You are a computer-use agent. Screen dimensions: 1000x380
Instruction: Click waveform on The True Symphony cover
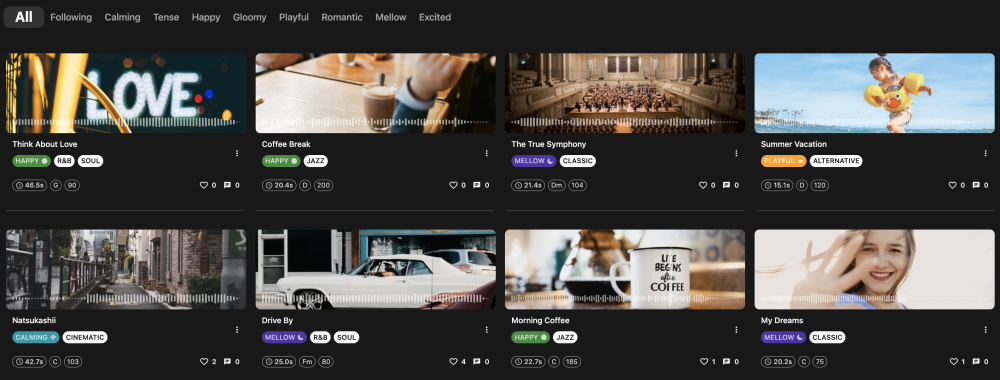tap(624, 122)
